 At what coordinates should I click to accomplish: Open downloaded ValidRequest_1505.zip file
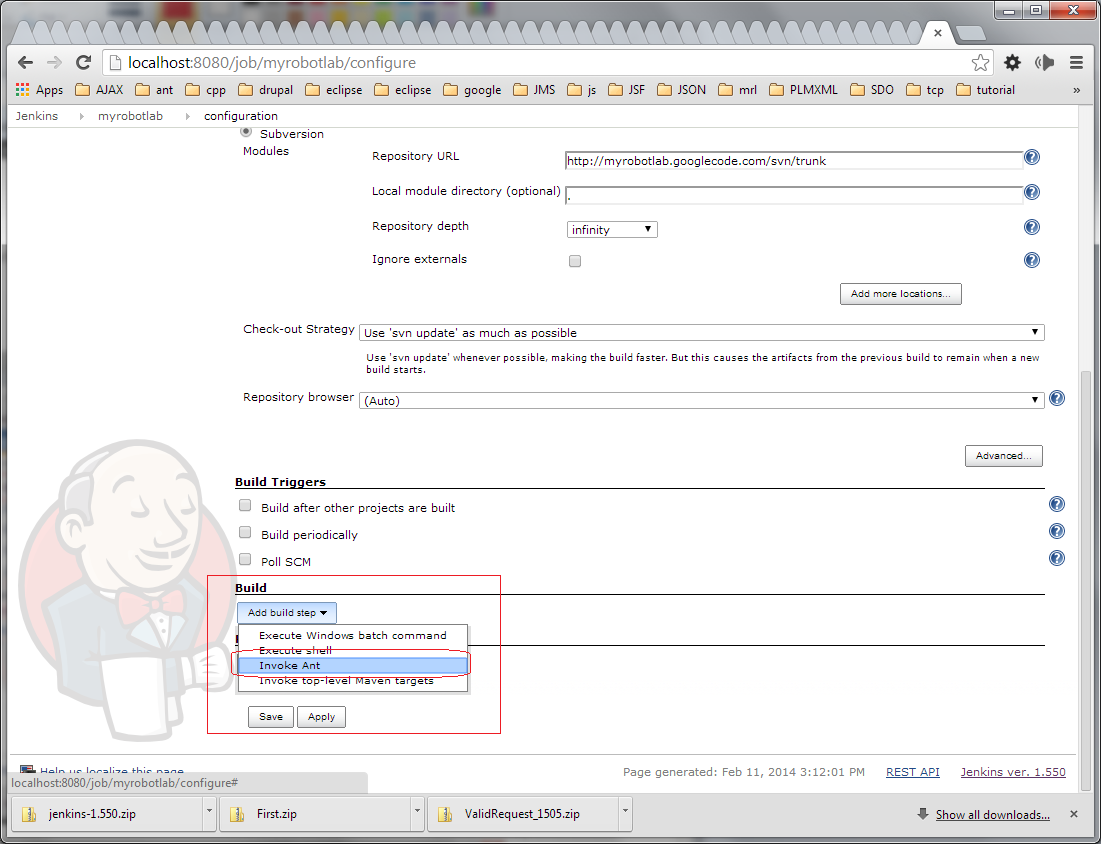pos(523,814)
